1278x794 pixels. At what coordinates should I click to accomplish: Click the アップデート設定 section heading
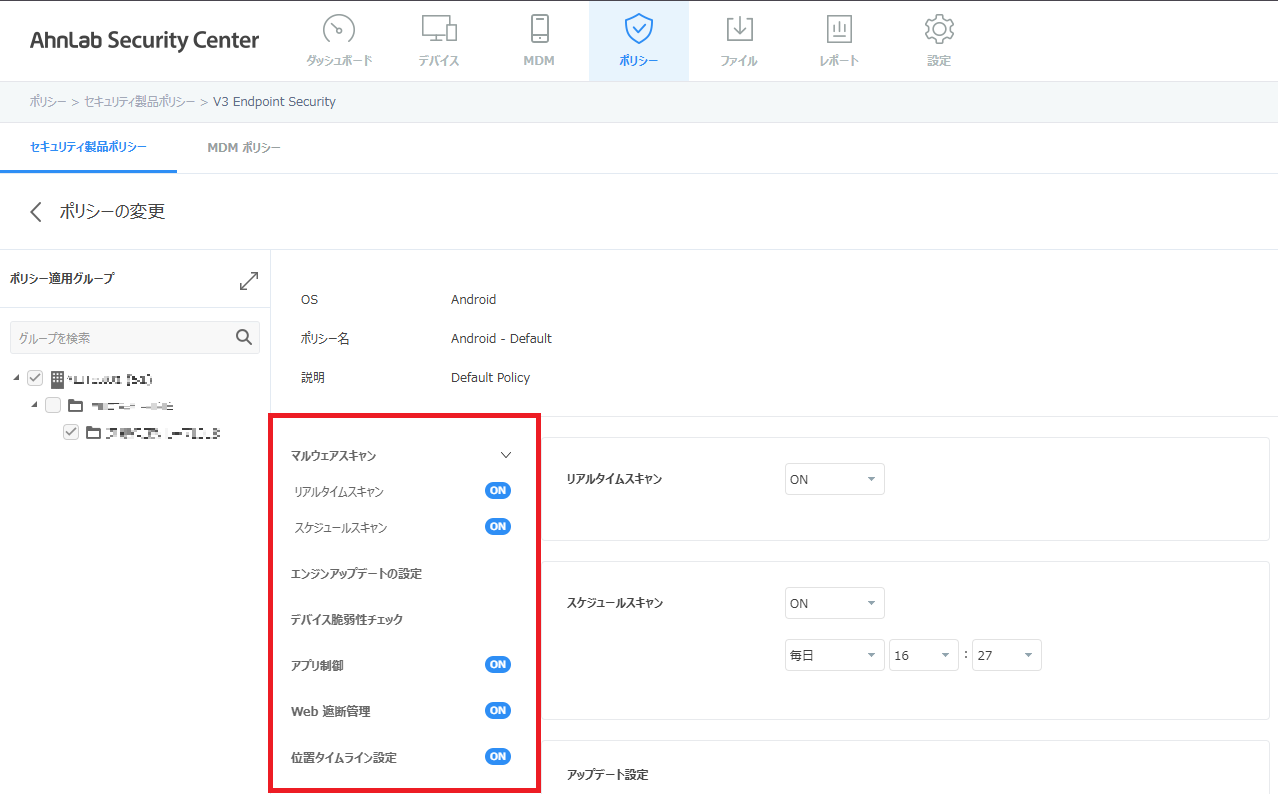point(607,775)
